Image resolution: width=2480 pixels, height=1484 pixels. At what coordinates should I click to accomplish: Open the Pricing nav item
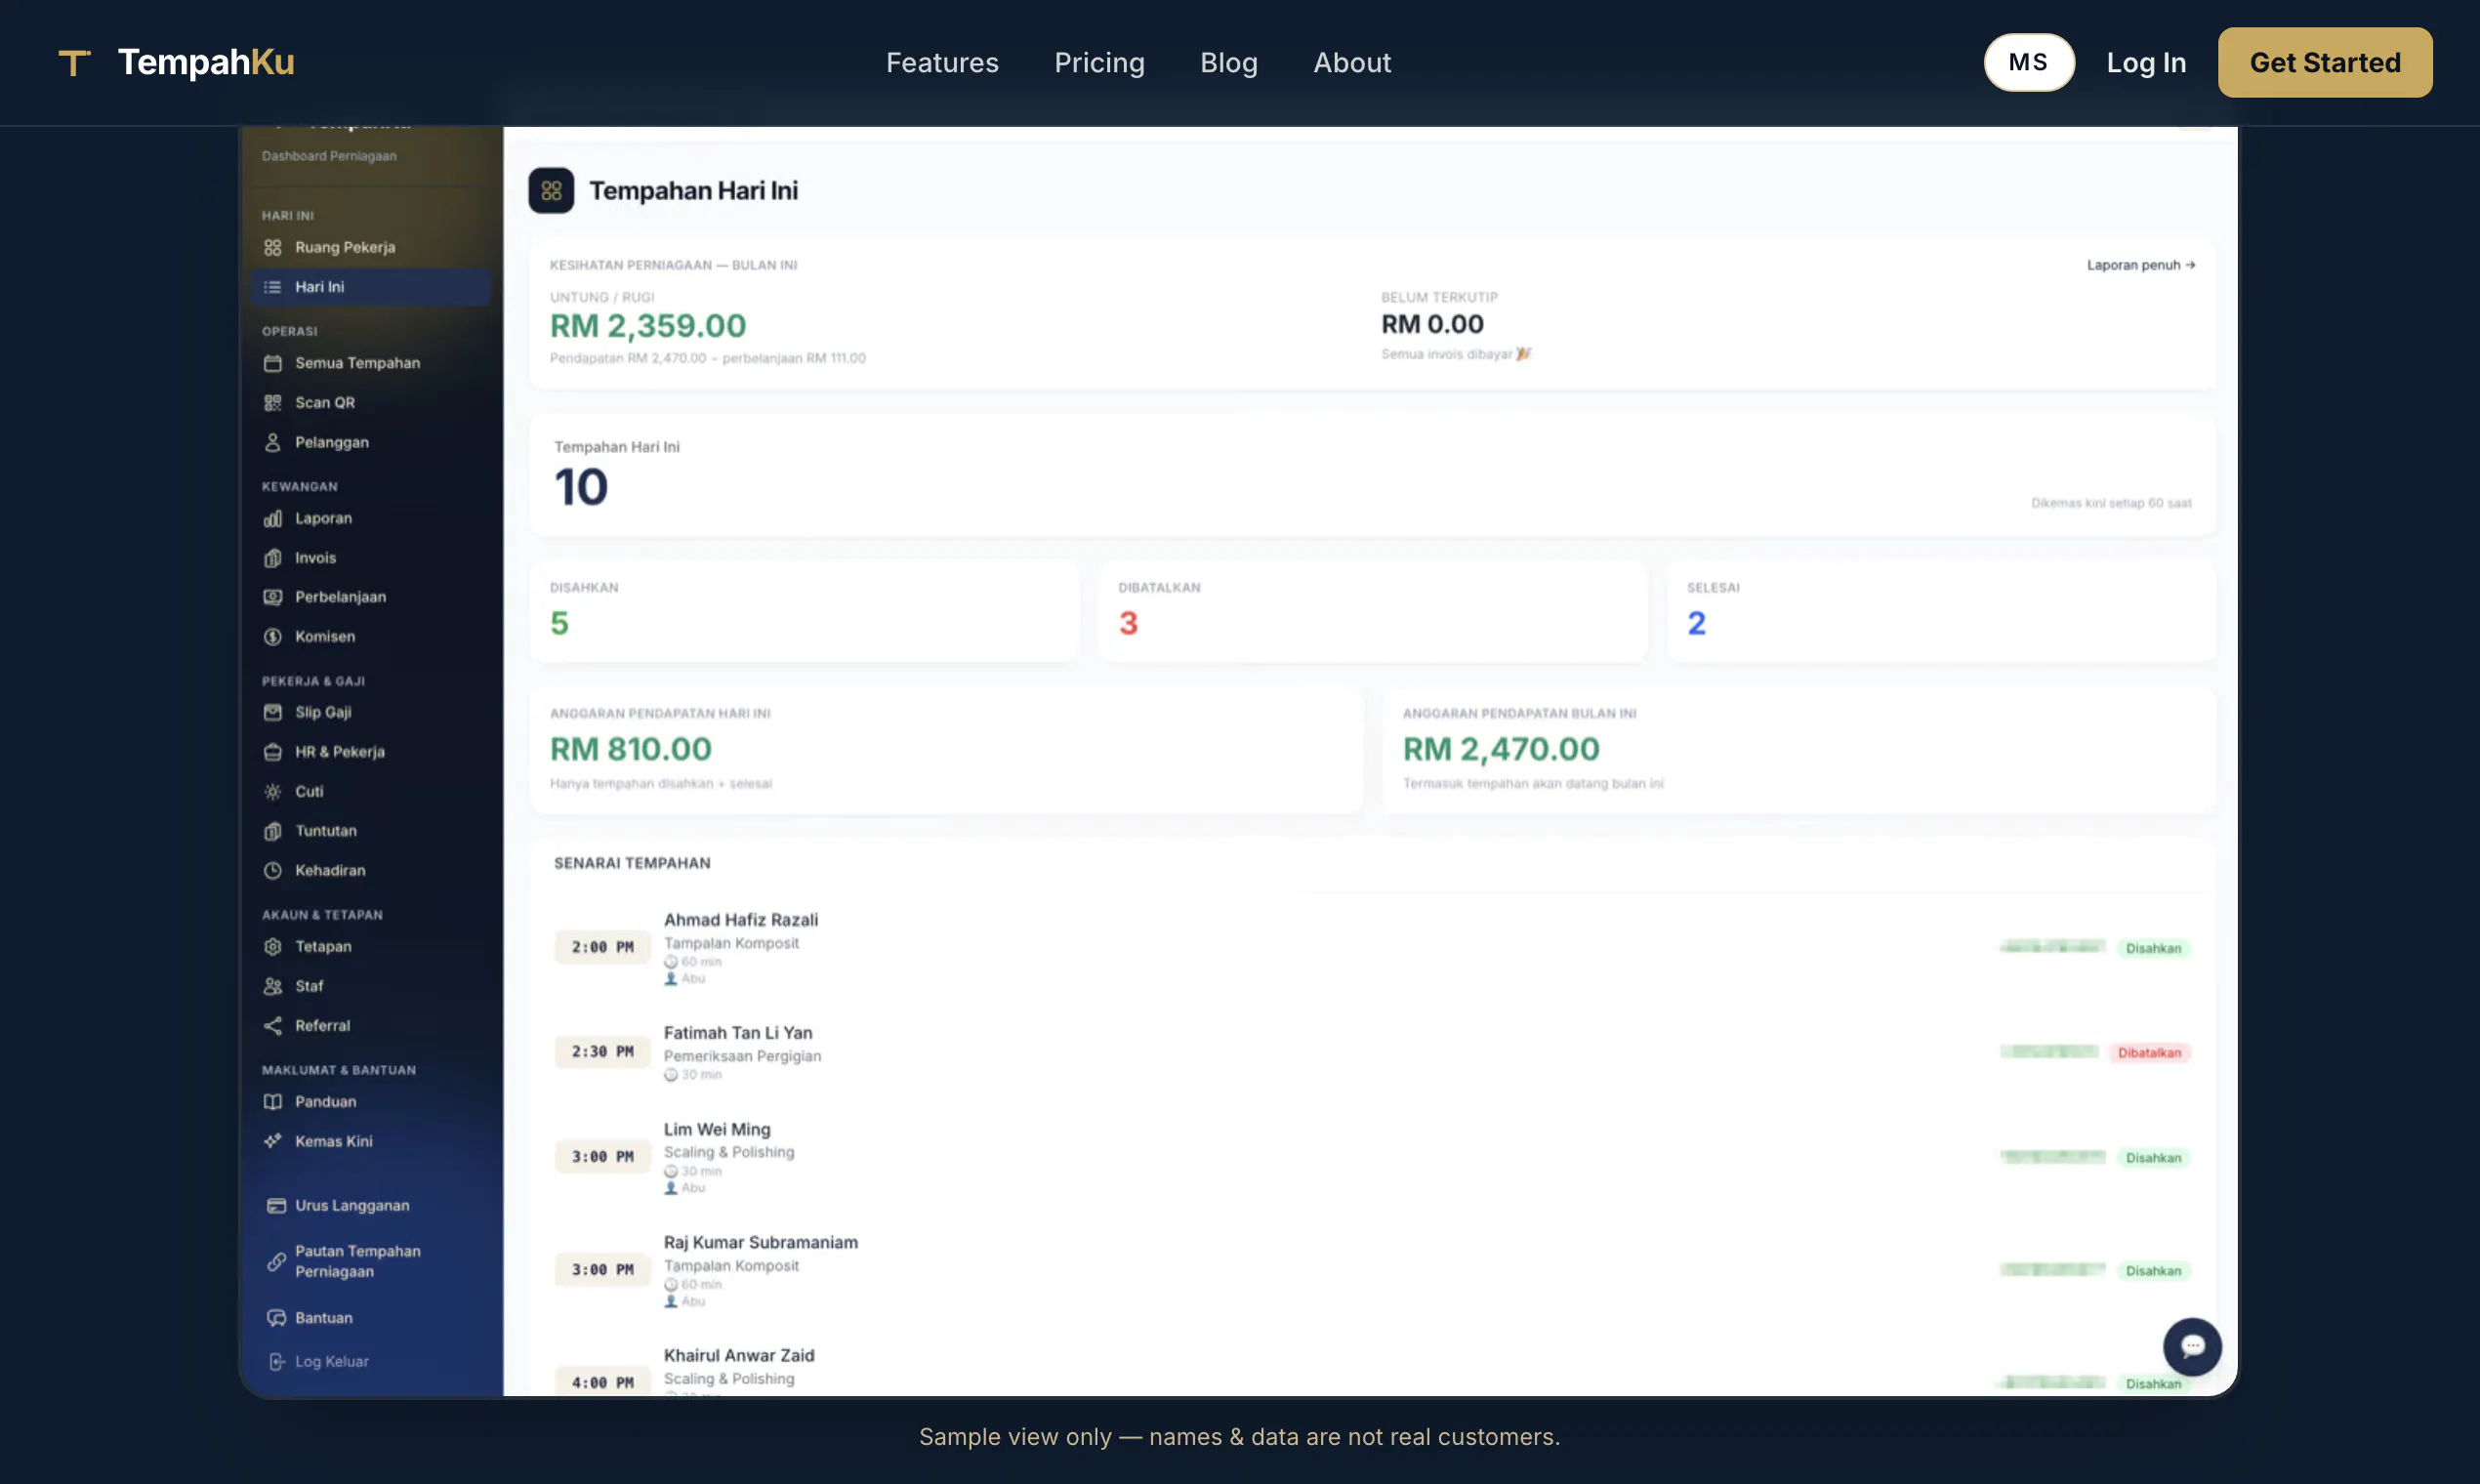pos(1099,62)
